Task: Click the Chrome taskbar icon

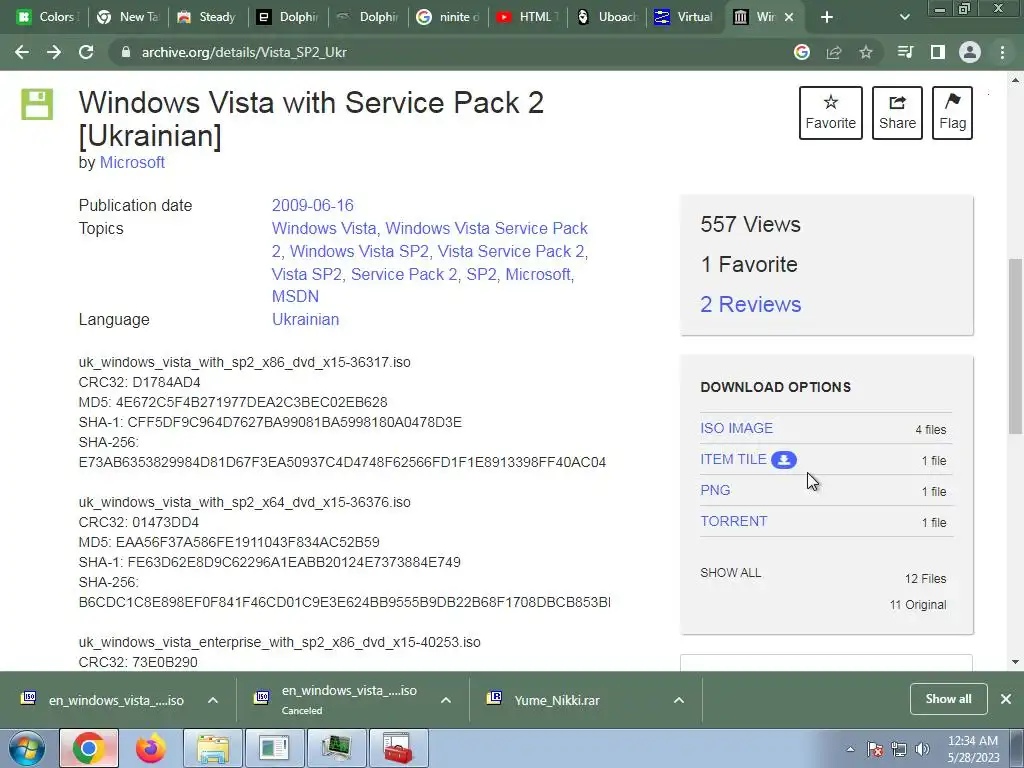Action: click(x=89, y=748)
